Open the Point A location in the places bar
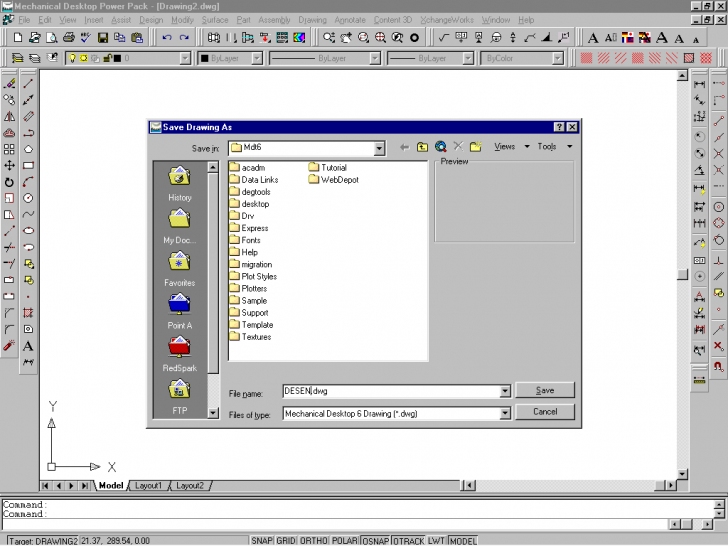The height and width of the screenshot is (546, 728). tap(180, 312)
